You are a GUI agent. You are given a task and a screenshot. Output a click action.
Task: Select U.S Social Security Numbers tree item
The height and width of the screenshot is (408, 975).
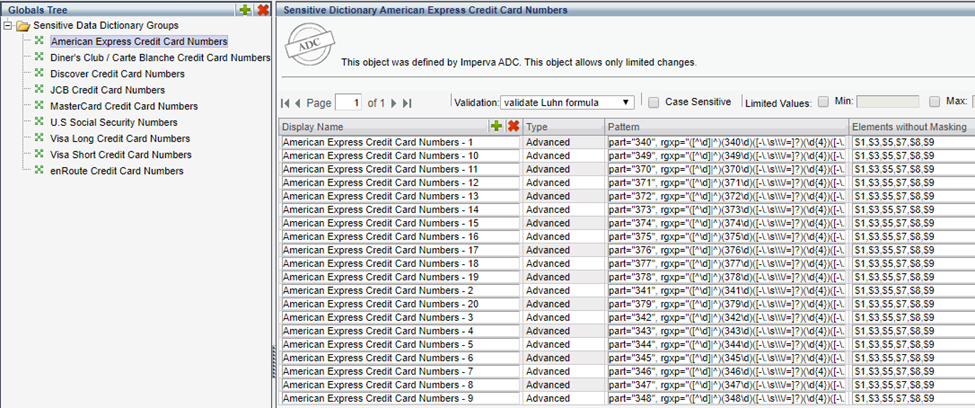pyautogui.click(x=114, y=123)
